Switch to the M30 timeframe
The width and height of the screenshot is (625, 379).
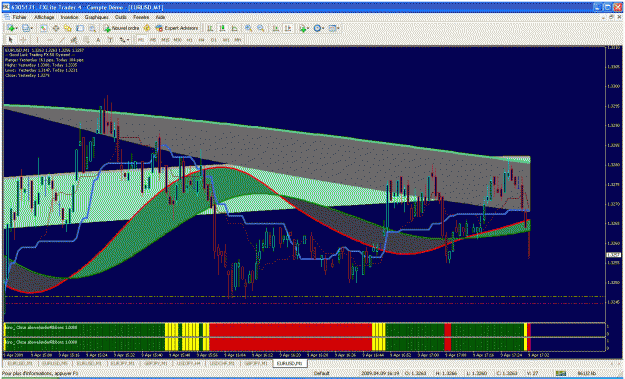pos(177,39)
